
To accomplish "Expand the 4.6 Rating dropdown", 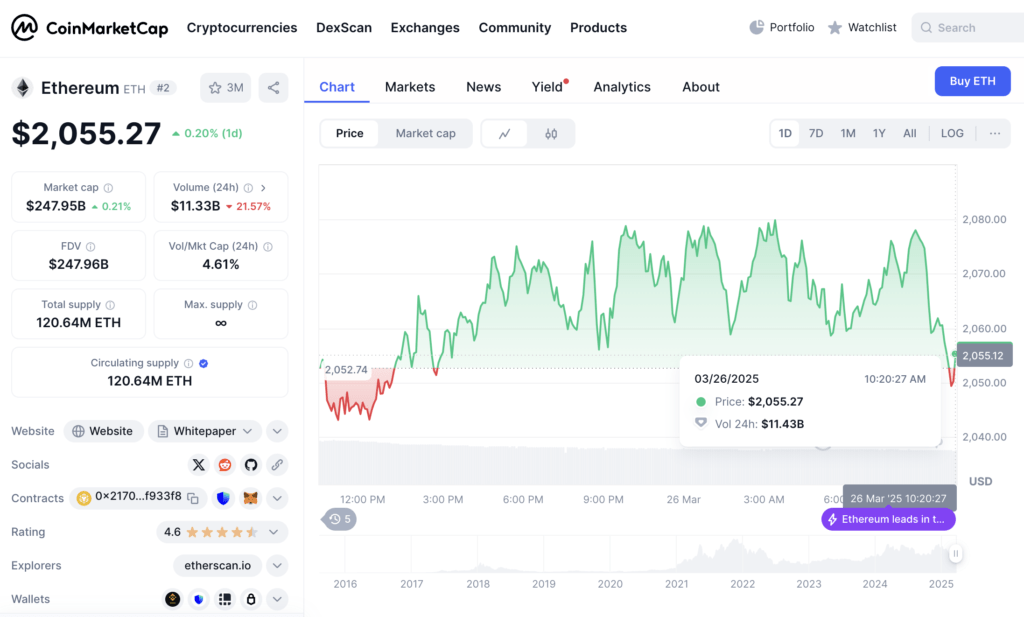I will point(222,532).
